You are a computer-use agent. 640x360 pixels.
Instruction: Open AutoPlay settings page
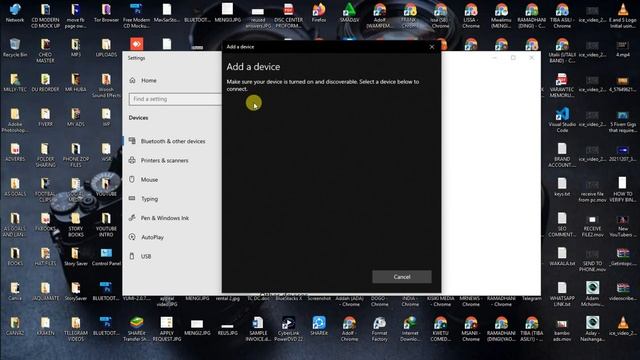coord(152,237)
